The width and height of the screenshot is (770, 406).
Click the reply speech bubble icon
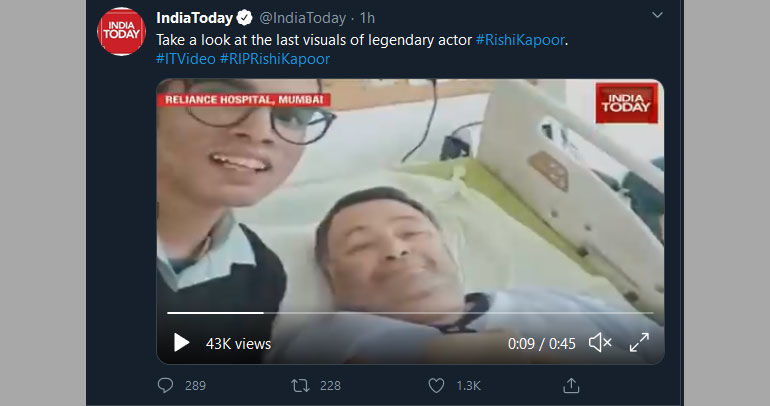tap(166, 385)
